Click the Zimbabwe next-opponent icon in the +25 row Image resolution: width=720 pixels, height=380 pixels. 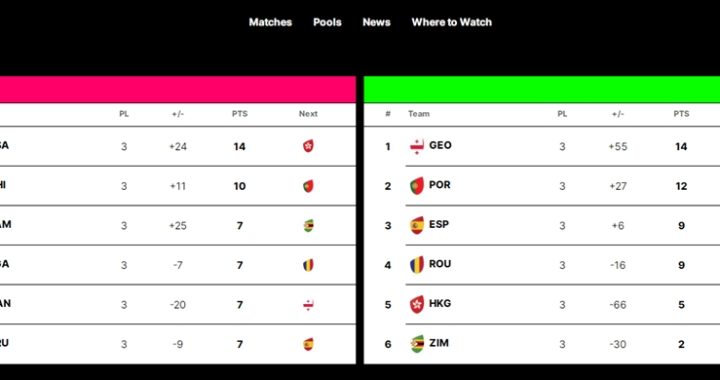pos(308,225)
